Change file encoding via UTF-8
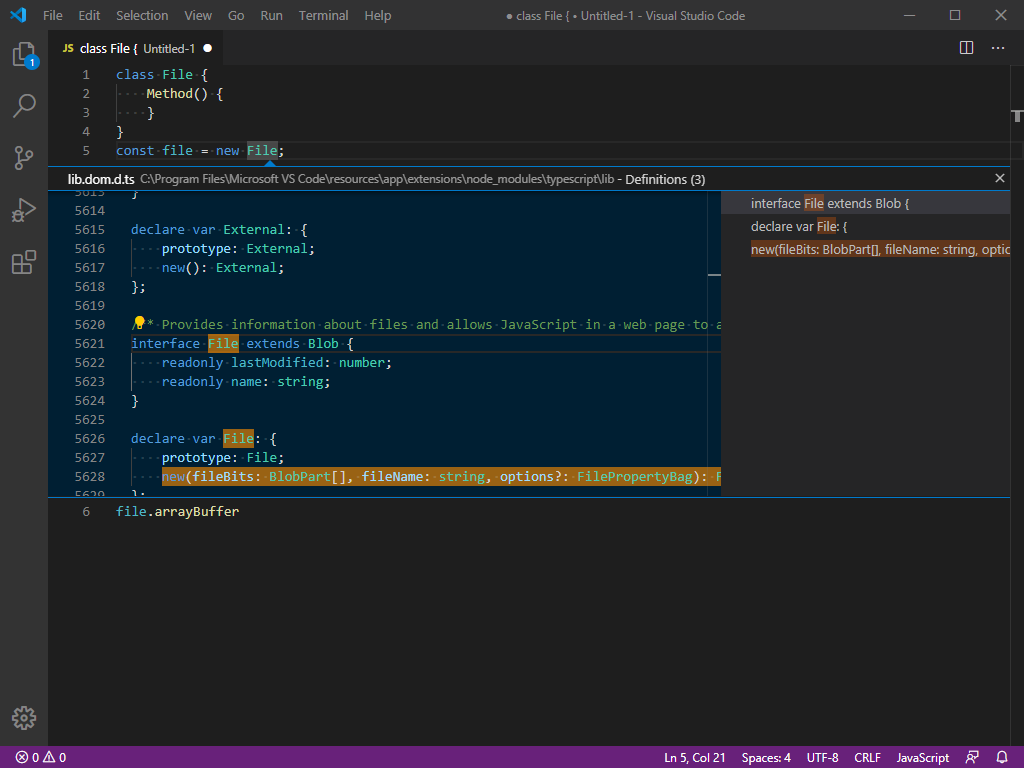The width and height of the screenshot is (1024, 768). click(x=822, y=758)
